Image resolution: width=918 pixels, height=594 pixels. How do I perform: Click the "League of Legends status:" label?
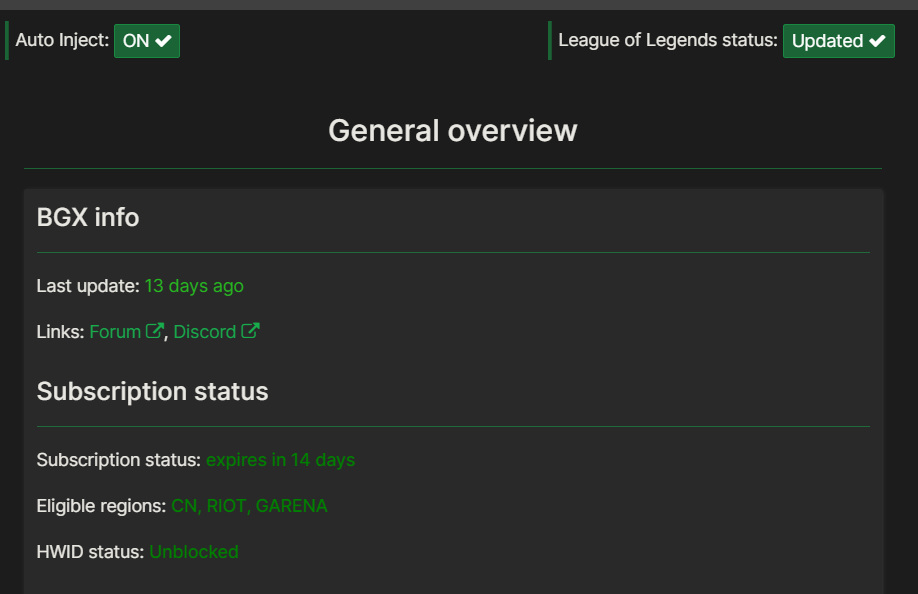[x=667, y=41]
